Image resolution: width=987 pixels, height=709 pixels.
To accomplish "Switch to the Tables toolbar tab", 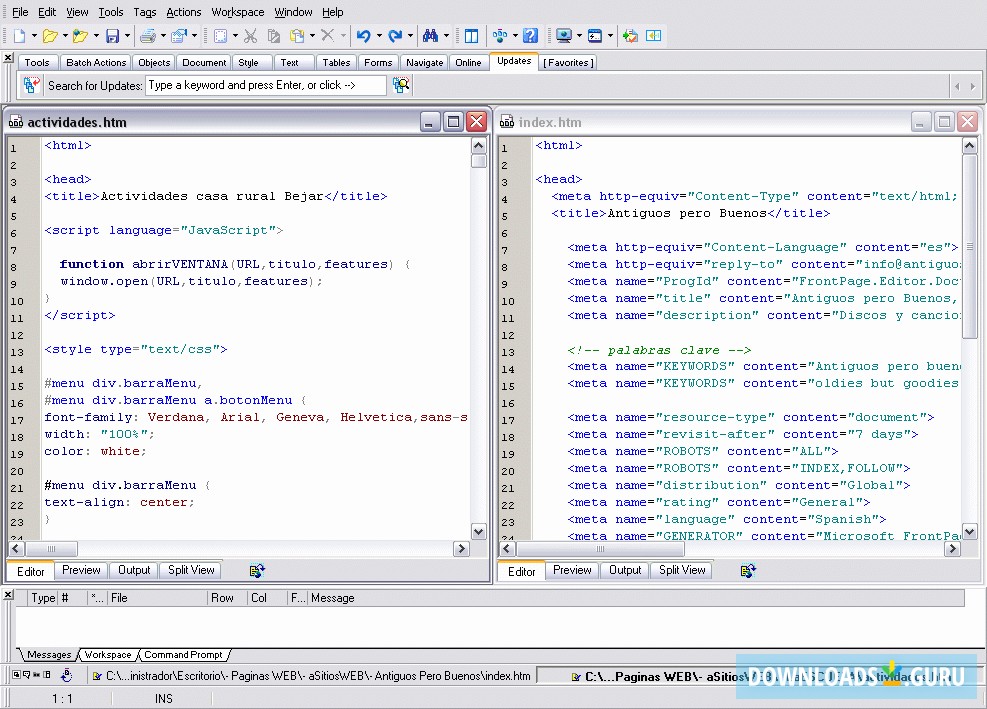I will 336,62.
